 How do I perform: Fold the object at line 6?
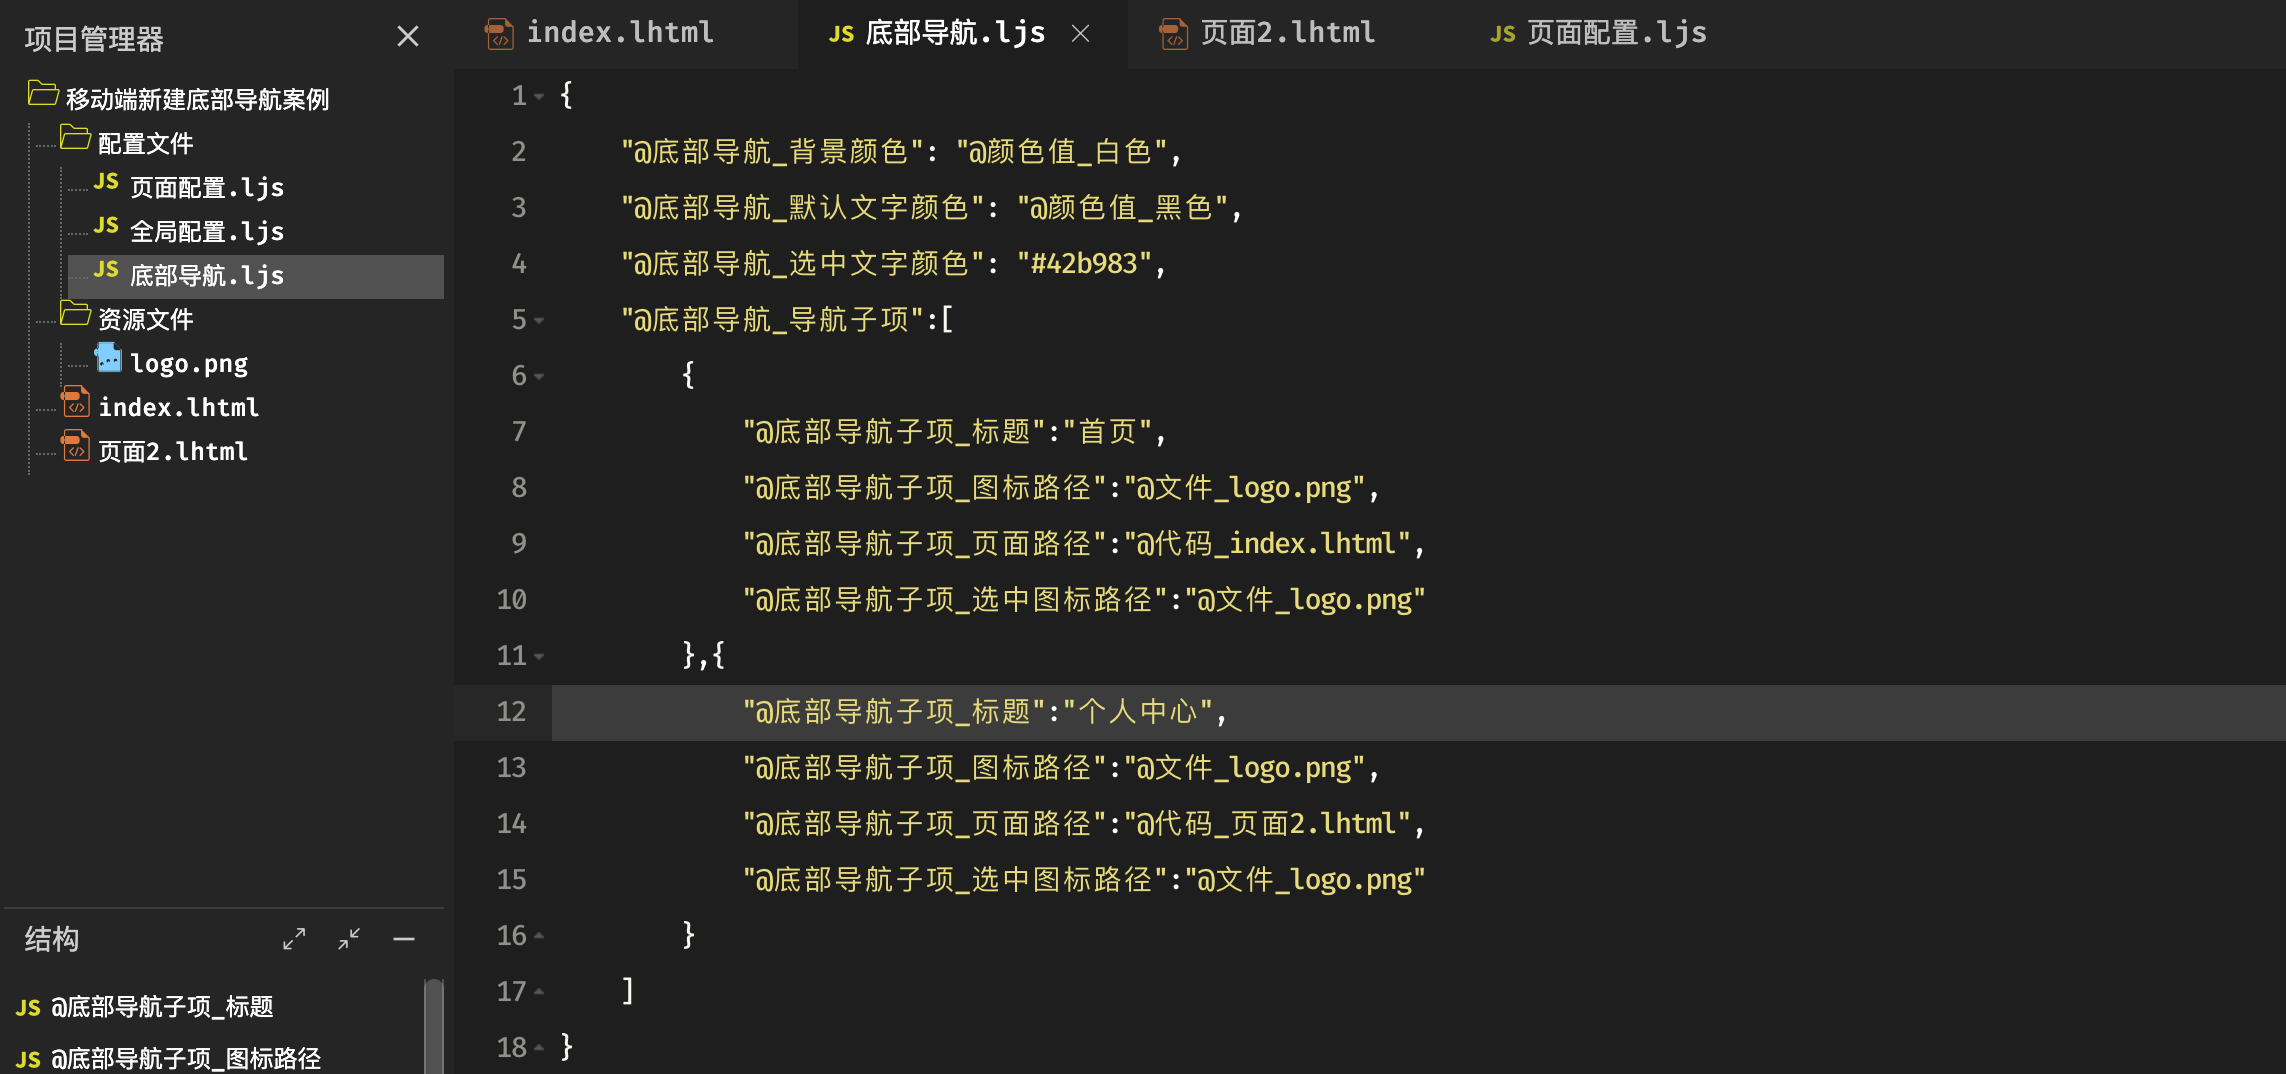[539, 377]
